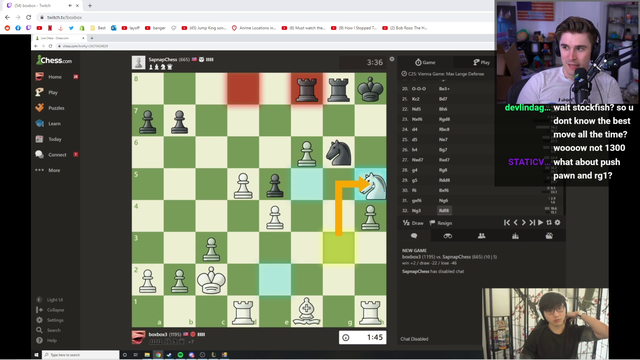Image resolution: width=640 pixels, height=360 pixels.
Task: Open the binoculars watch tab
Action: (x=448, y=236)
